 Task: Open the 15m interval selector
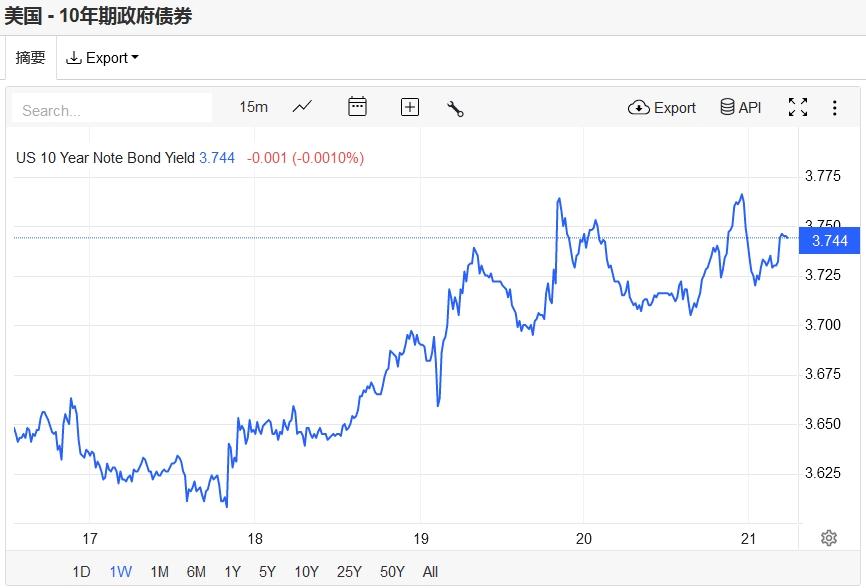[x=253, y=107]
